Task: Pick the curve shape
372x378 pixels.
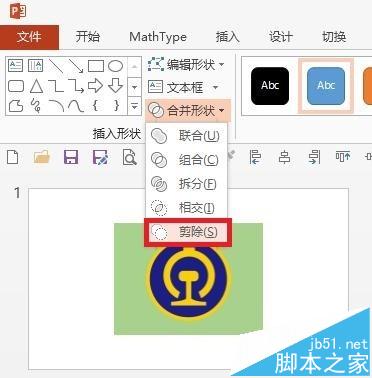Action: coord(76,106)
